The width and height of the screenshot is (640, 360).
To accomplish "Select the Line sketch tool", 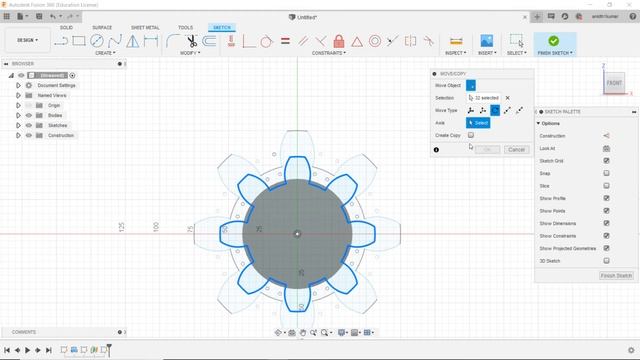I will [x=61, y=41].
